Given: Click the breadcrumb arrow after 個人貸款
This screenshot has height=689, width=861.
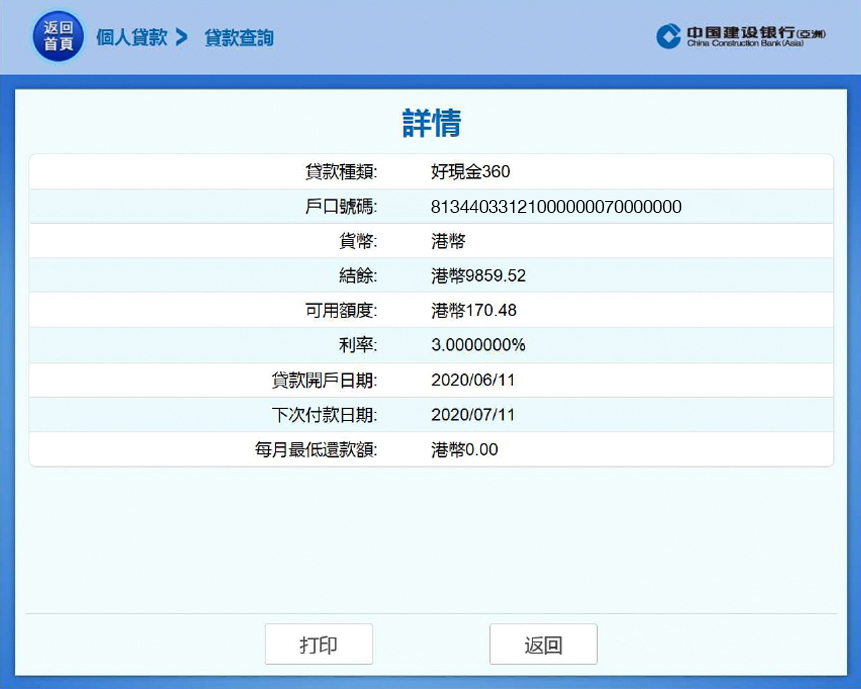Looking at the screenshot, I should (181, 38).
